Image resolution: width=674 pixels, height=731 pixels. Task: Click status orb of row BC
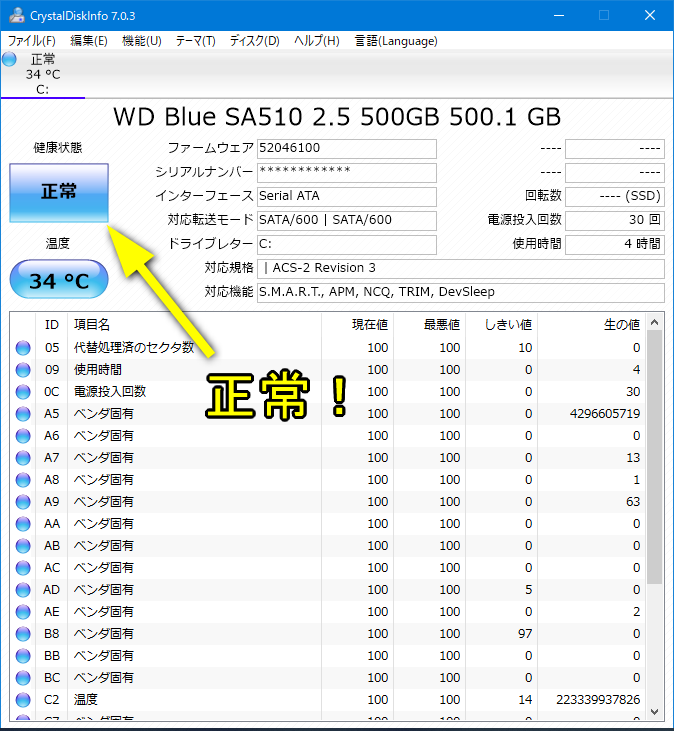23,678
